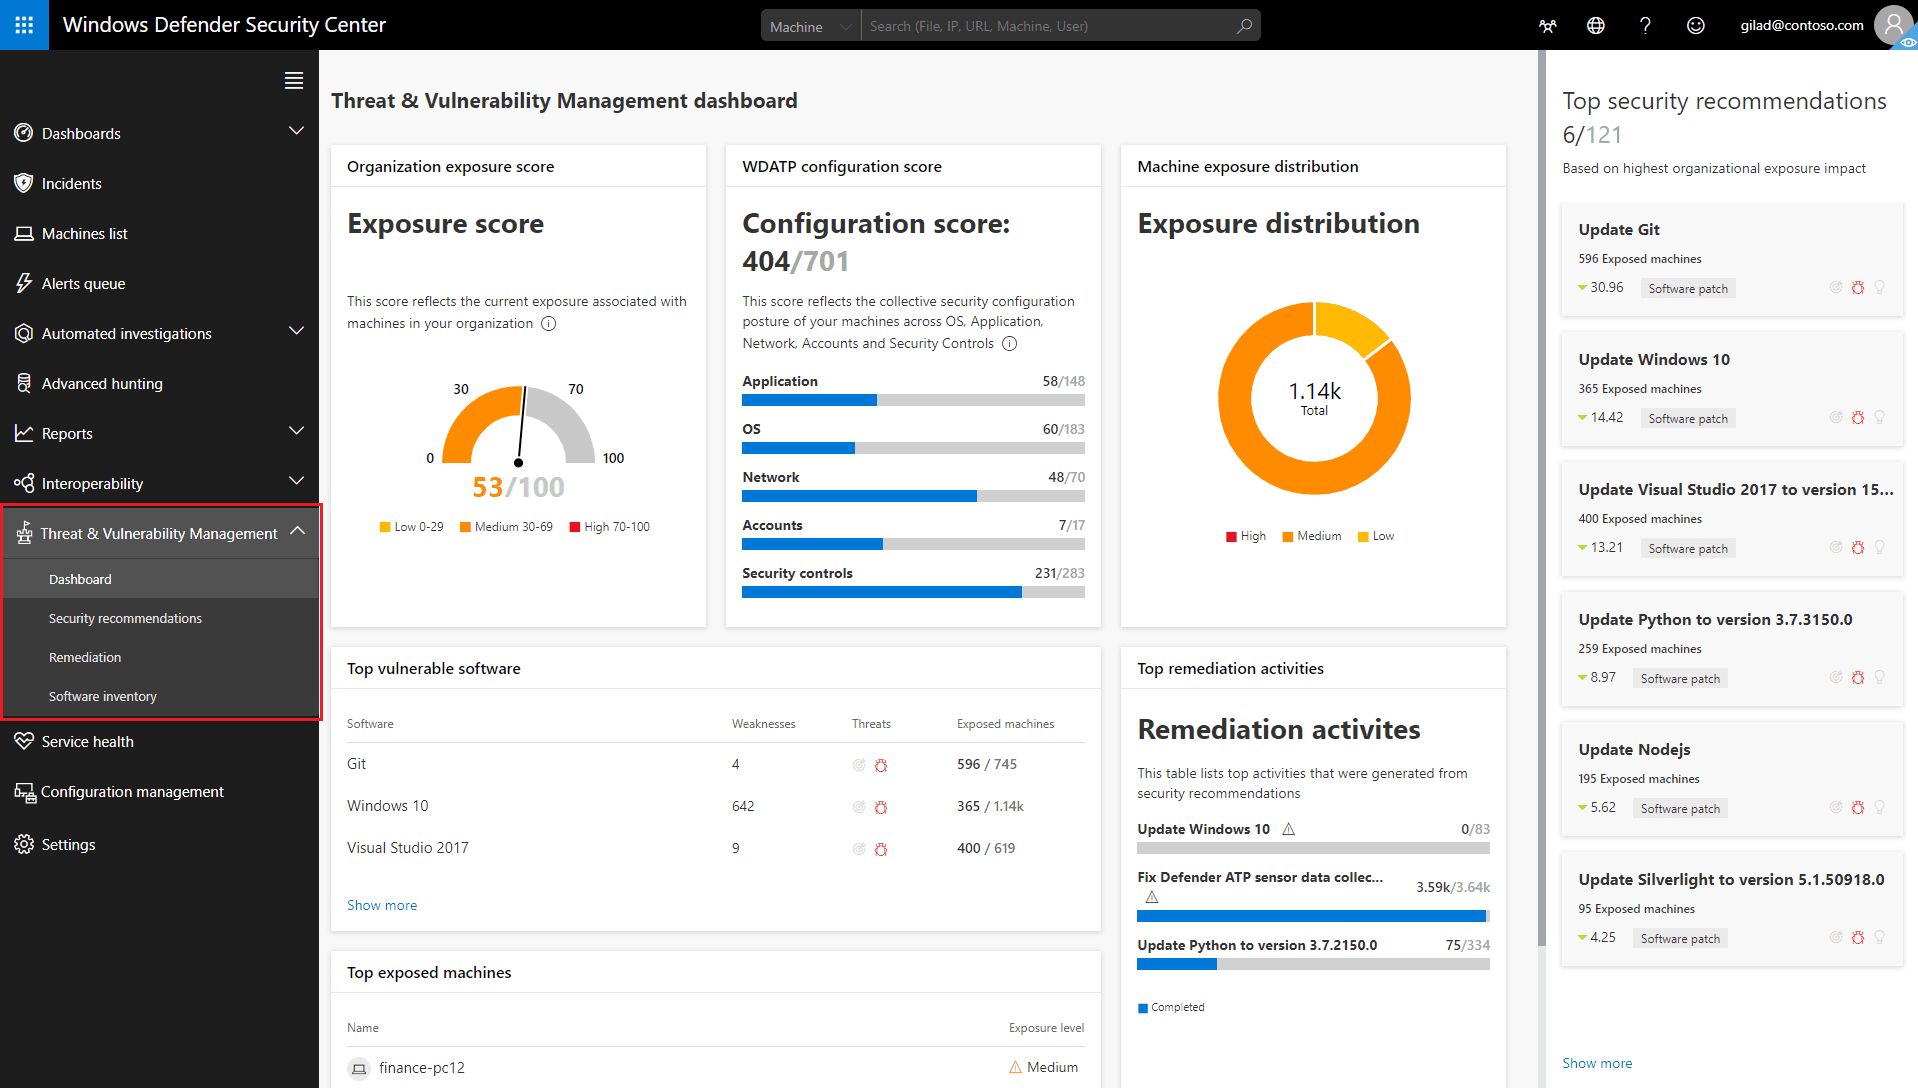Expand the Reports section
Viewport: 1918px width, 1088px height.
point(296,432)
